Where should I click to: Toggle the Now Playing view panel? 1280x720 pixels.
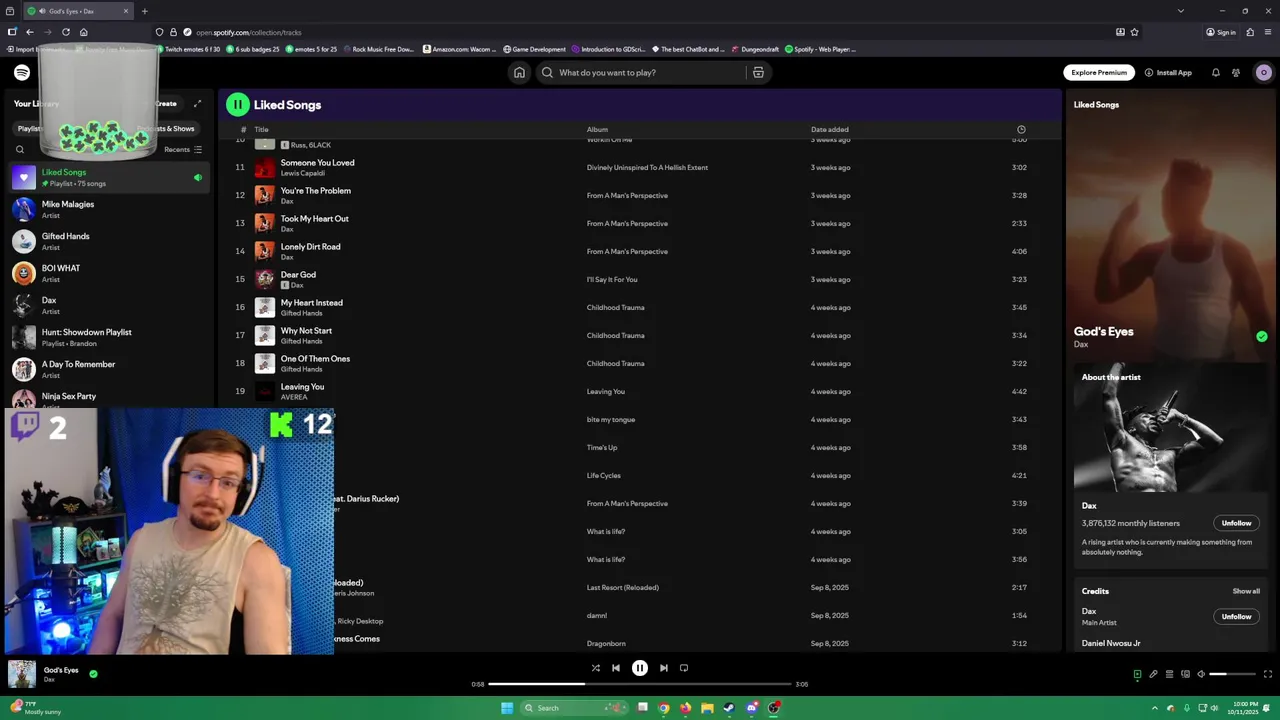coord(1137,674)
